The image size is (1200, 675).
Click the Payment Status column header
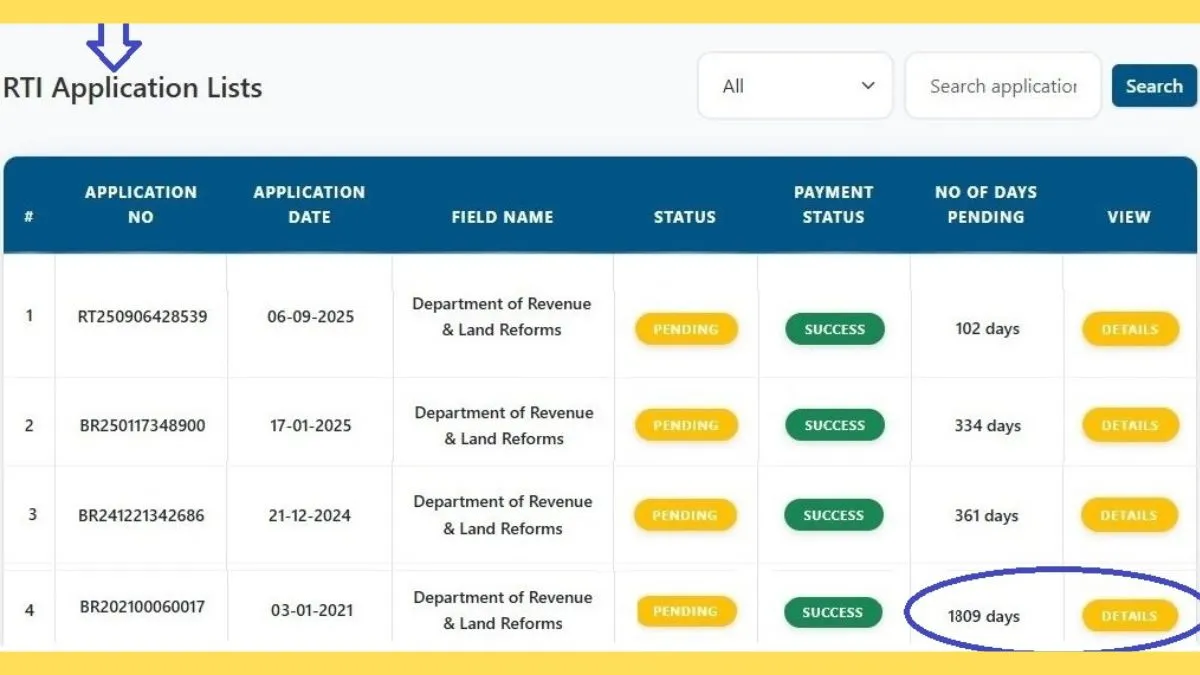coord(833,204)
